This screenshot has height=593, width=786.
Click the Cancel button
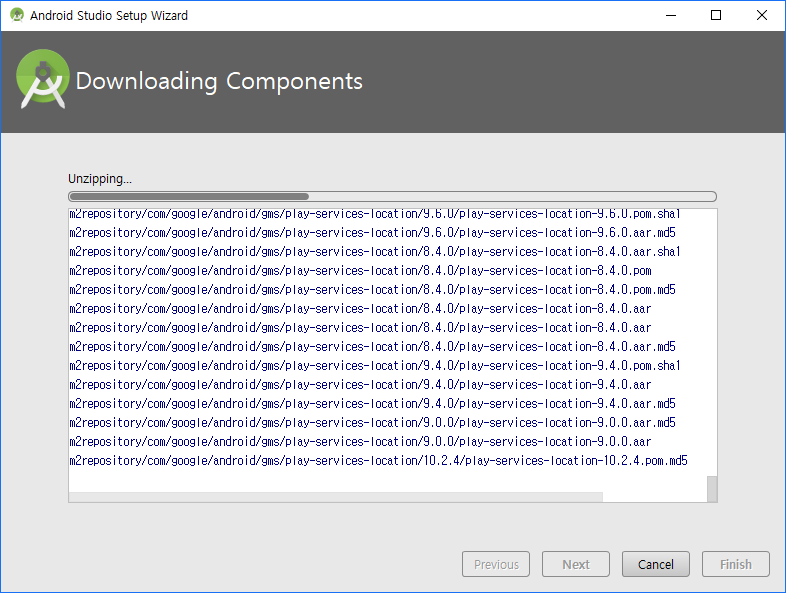(x=656, y=564)
